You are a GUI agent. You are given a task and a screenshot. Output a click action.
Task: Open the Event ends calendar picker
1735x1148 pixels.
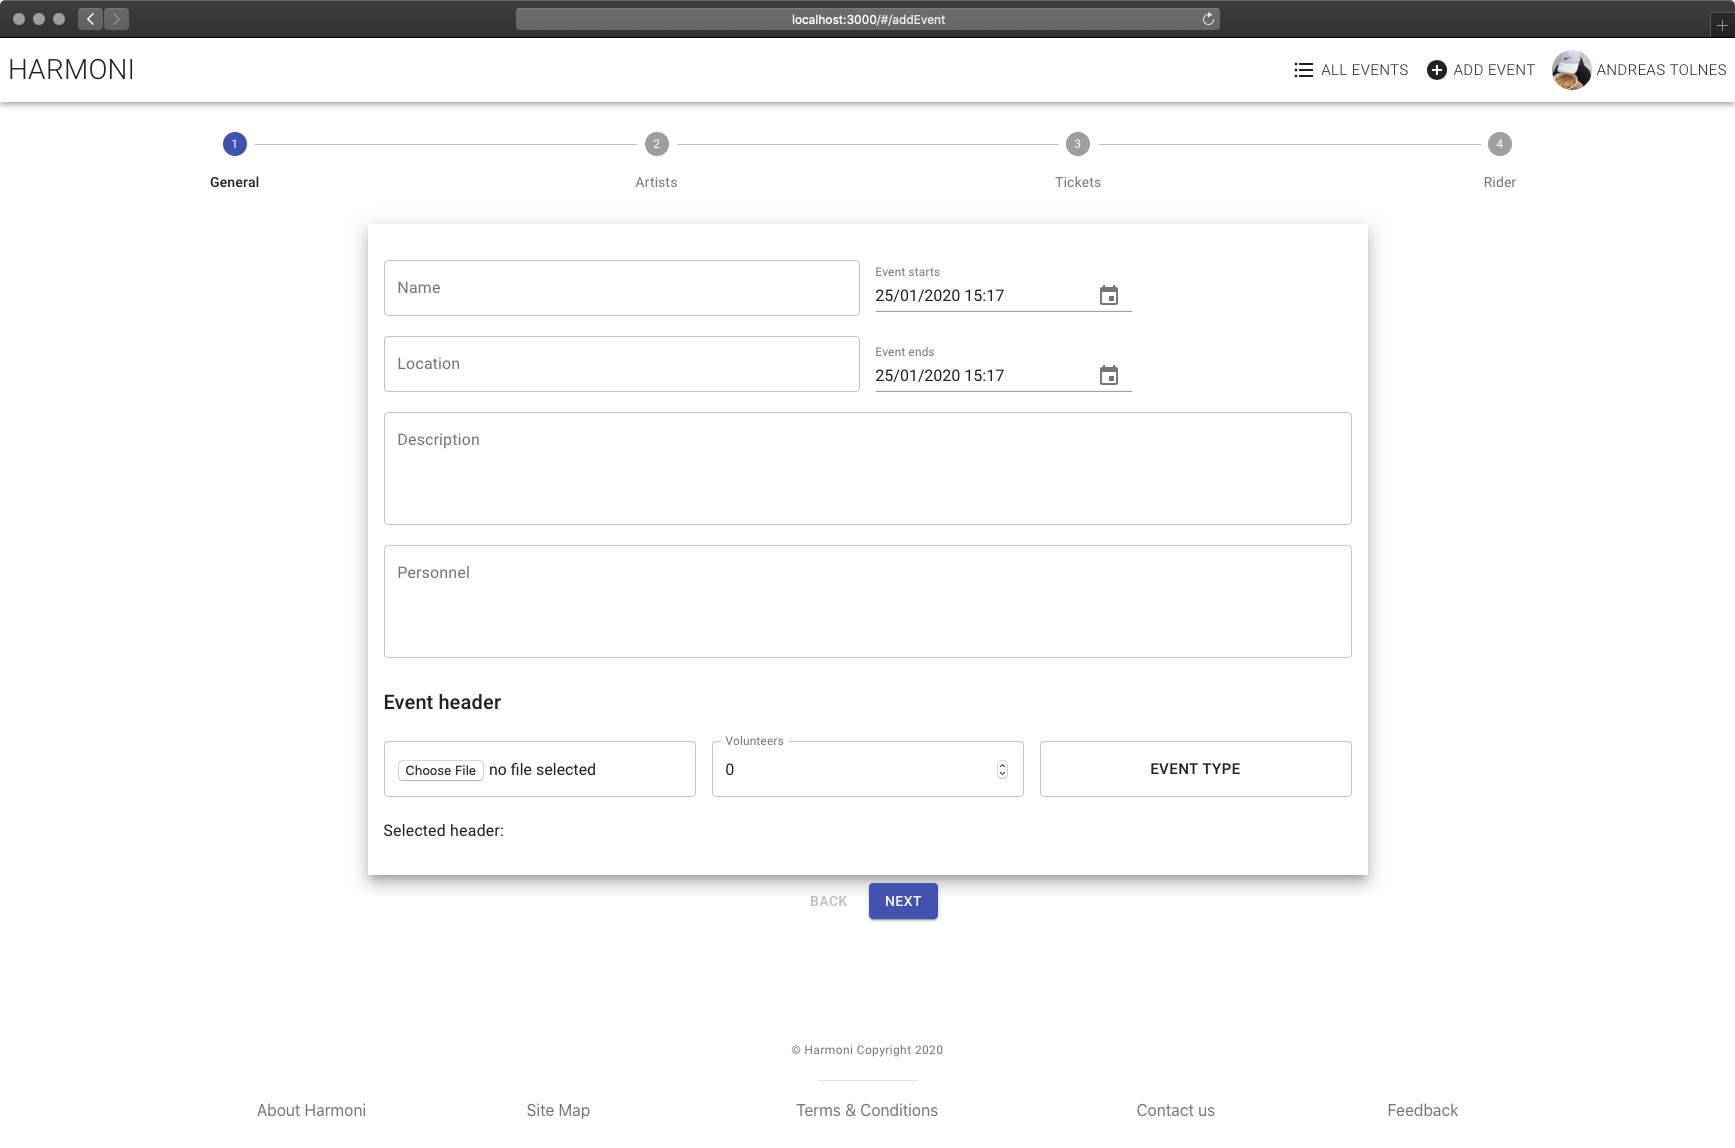(x=1108, y=375)
